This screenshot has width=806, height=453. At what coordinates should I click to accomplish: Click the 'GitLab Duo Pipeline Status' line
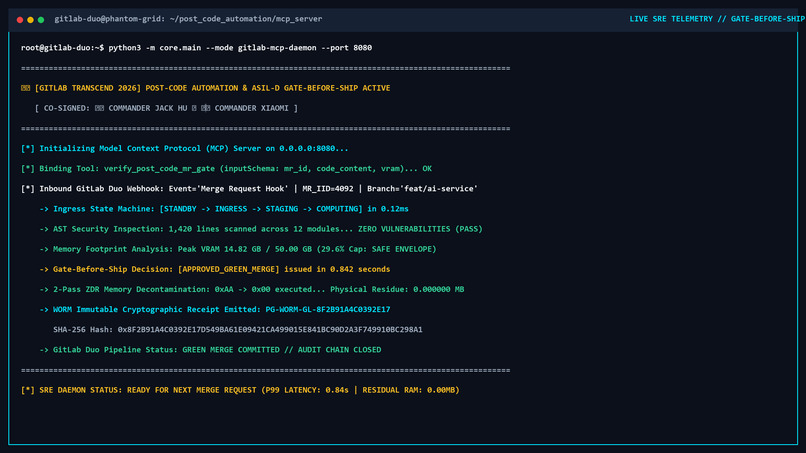point(210,350)
